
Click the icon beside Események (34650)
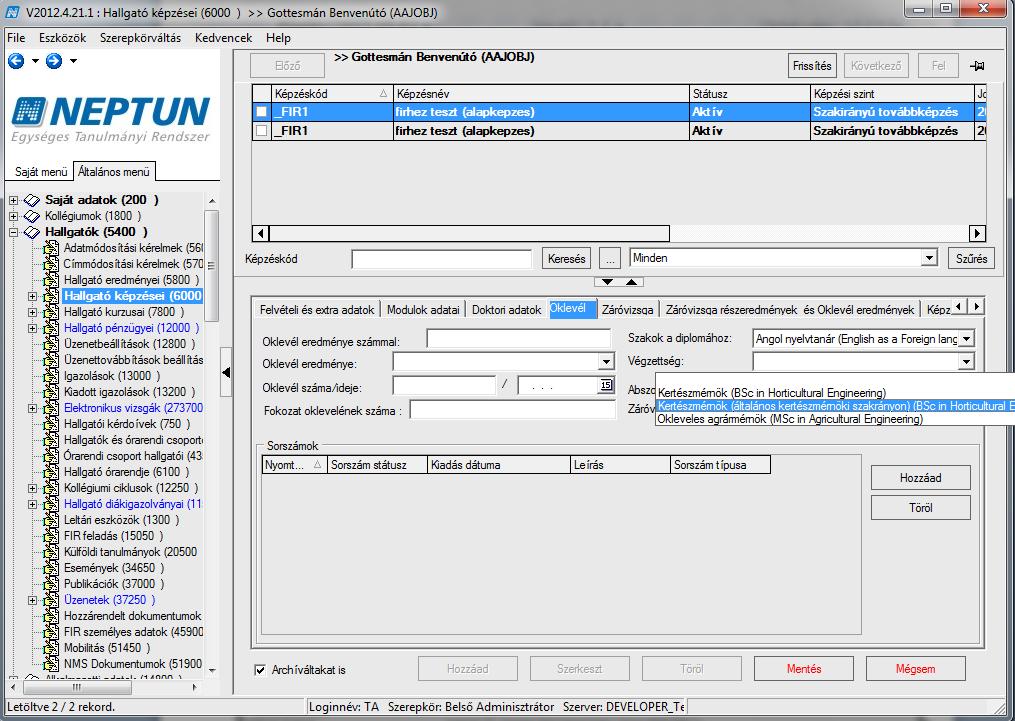(x=51, y=568)
